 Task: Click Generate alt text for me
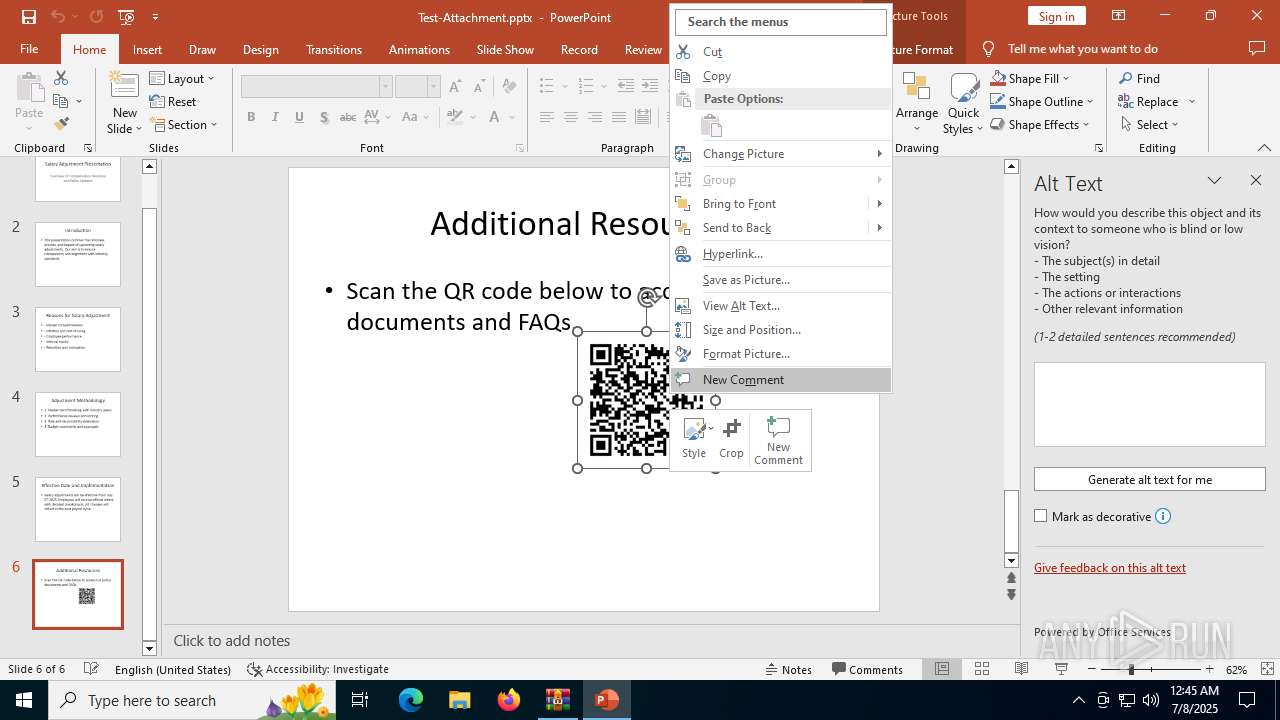1149,479
